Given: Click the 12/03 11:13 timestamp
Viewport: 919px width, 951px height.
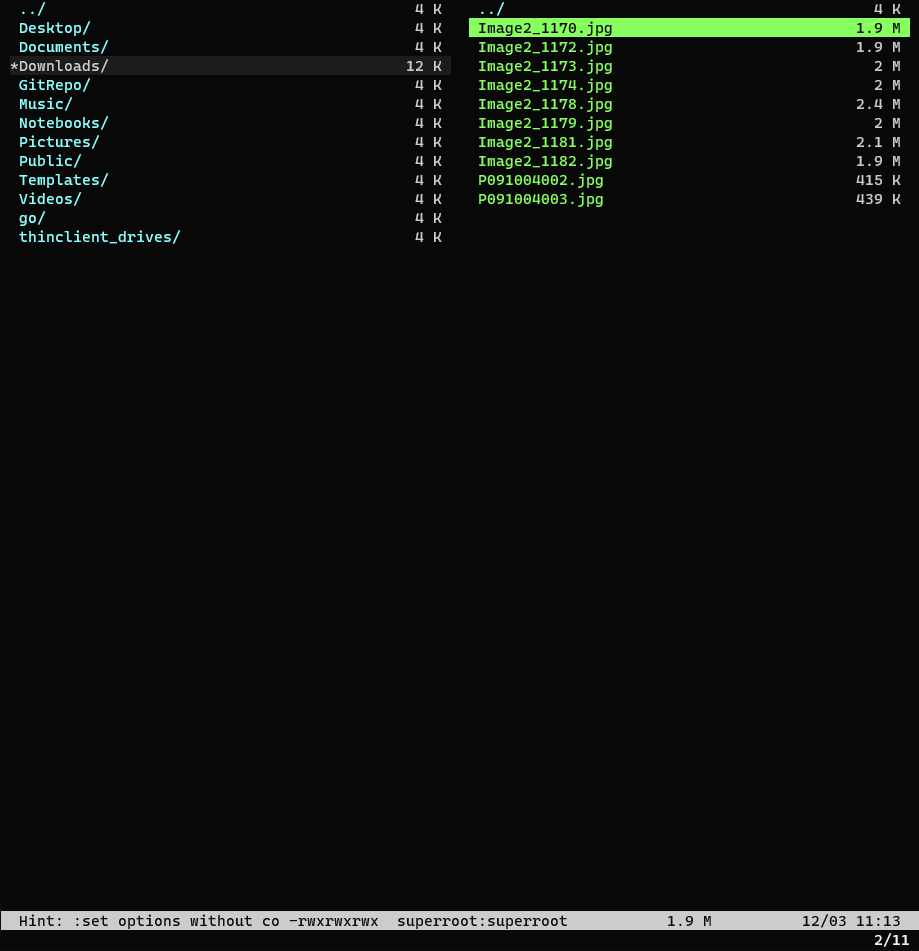Looking at the screenshot, I should tap(851, 921).
